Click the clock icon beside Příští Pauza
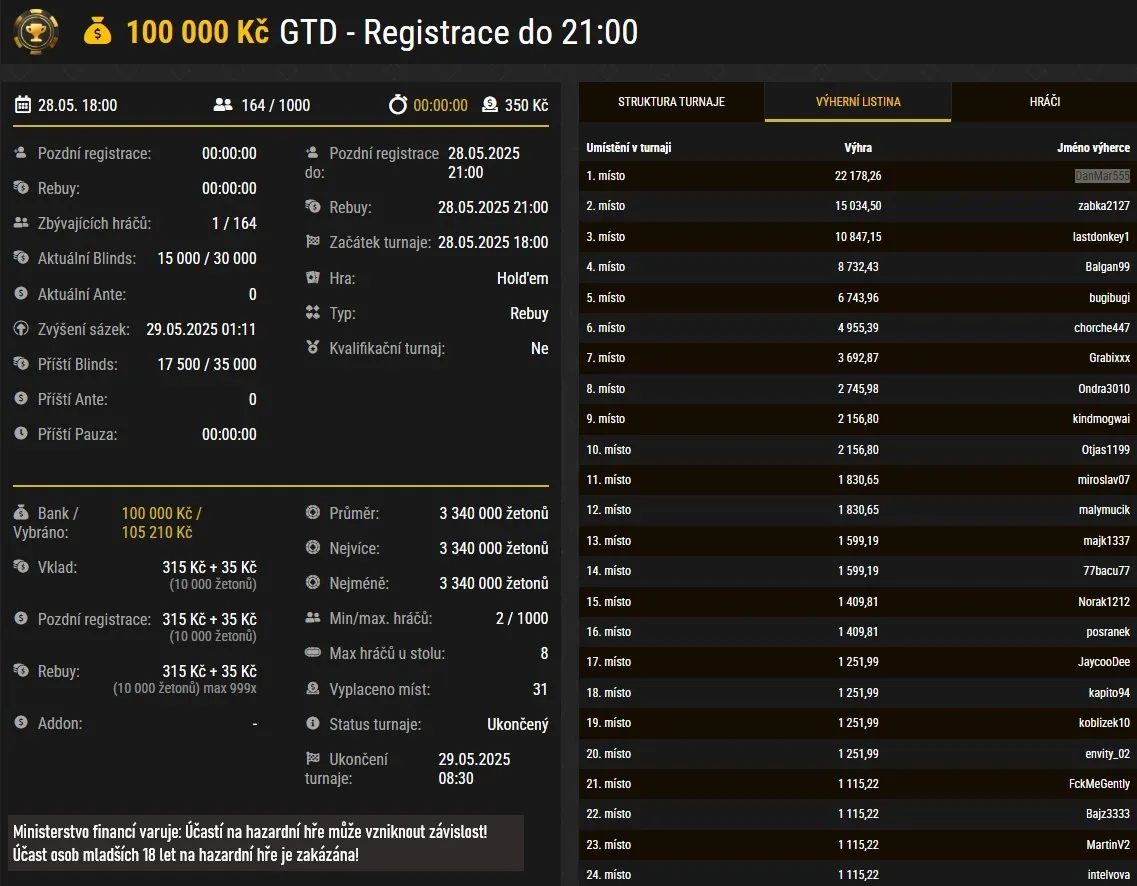This screenshot has width=1137, height=886. [x=21, y=434]
